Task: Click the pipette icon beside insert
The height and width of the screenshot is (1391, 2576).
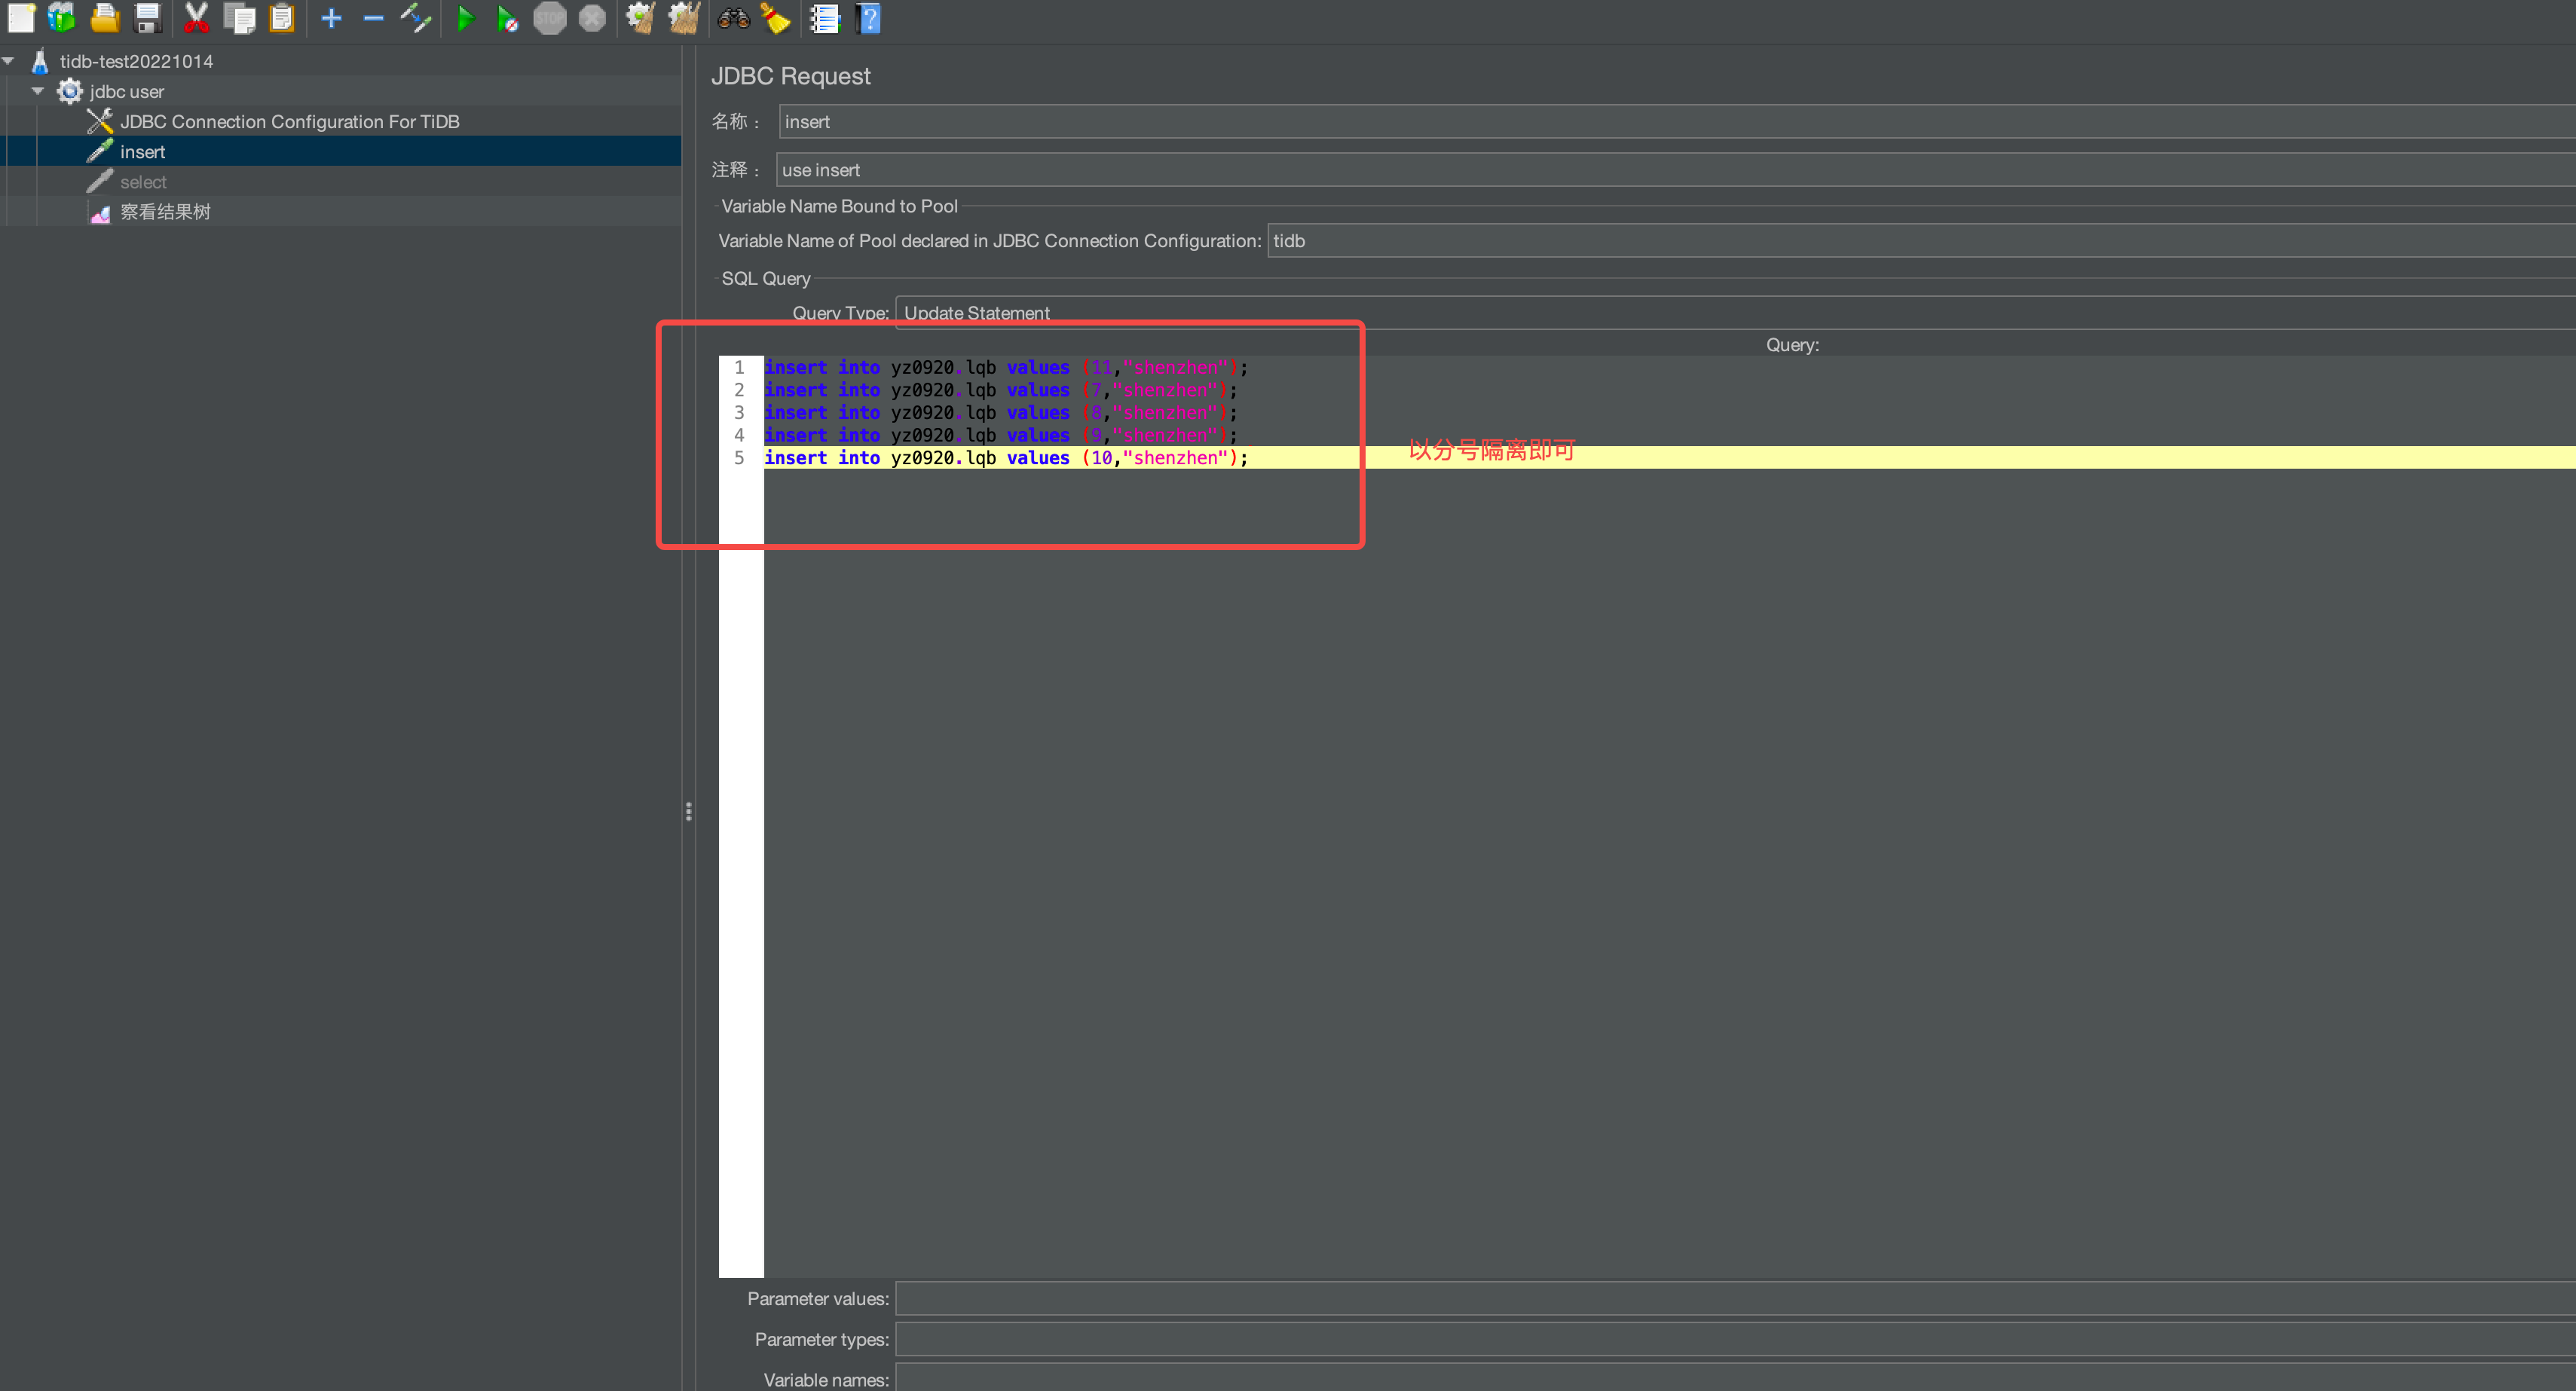Action: click(x=100, y=151)
